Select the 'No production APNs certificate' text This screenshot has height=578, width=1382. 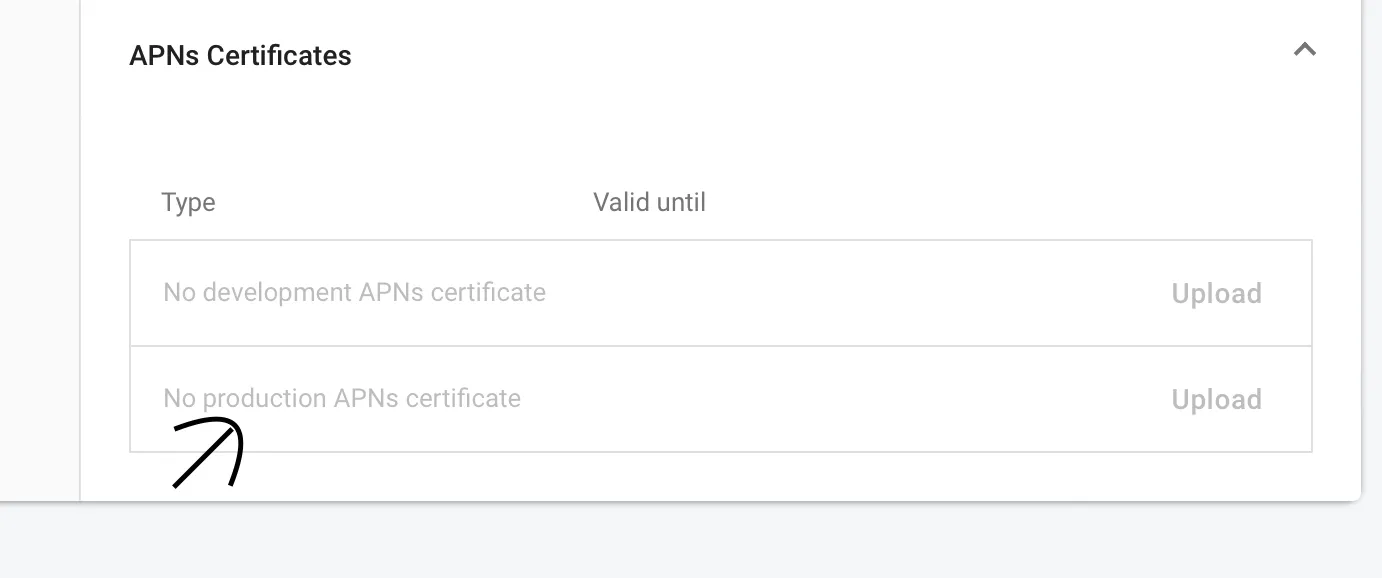342,399
